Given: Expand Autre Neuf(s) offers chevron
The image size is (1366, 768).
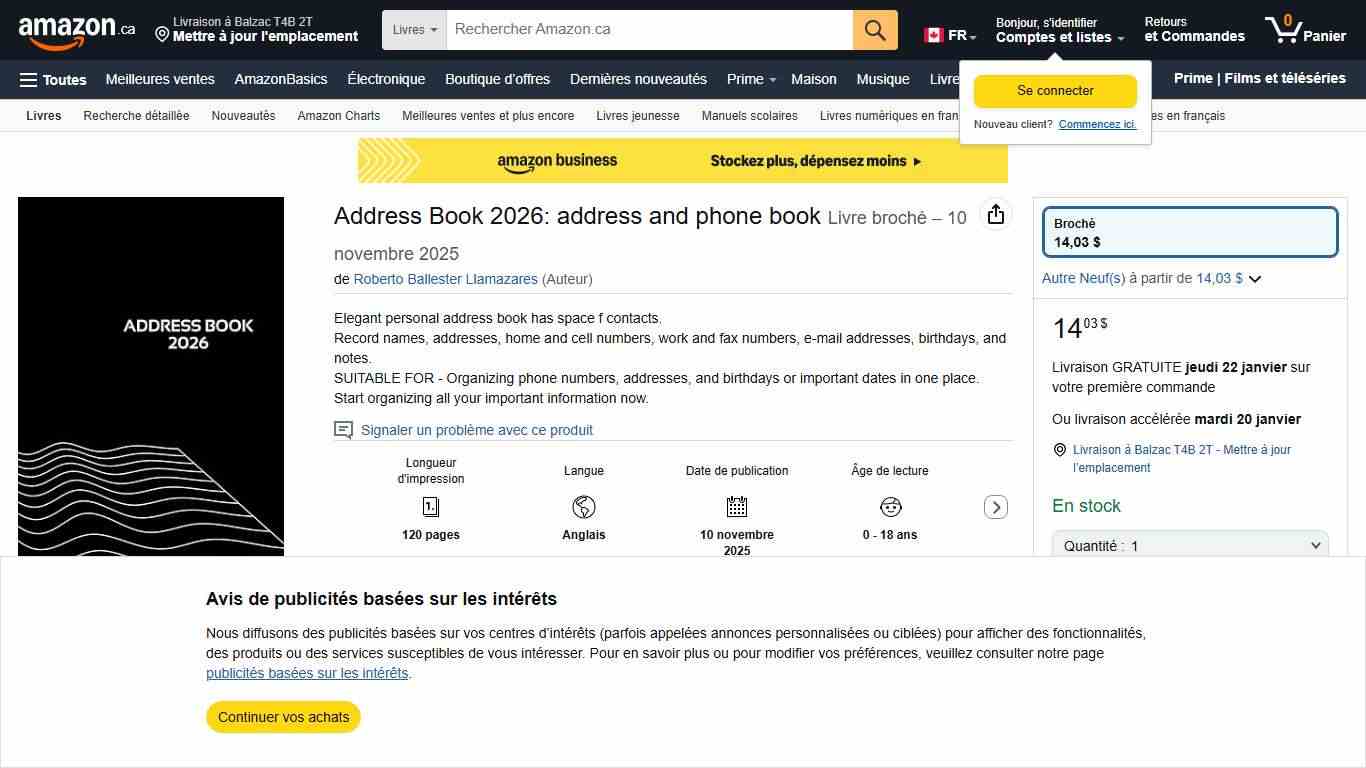Looking at the screenshot, I should coord(1255,279).
